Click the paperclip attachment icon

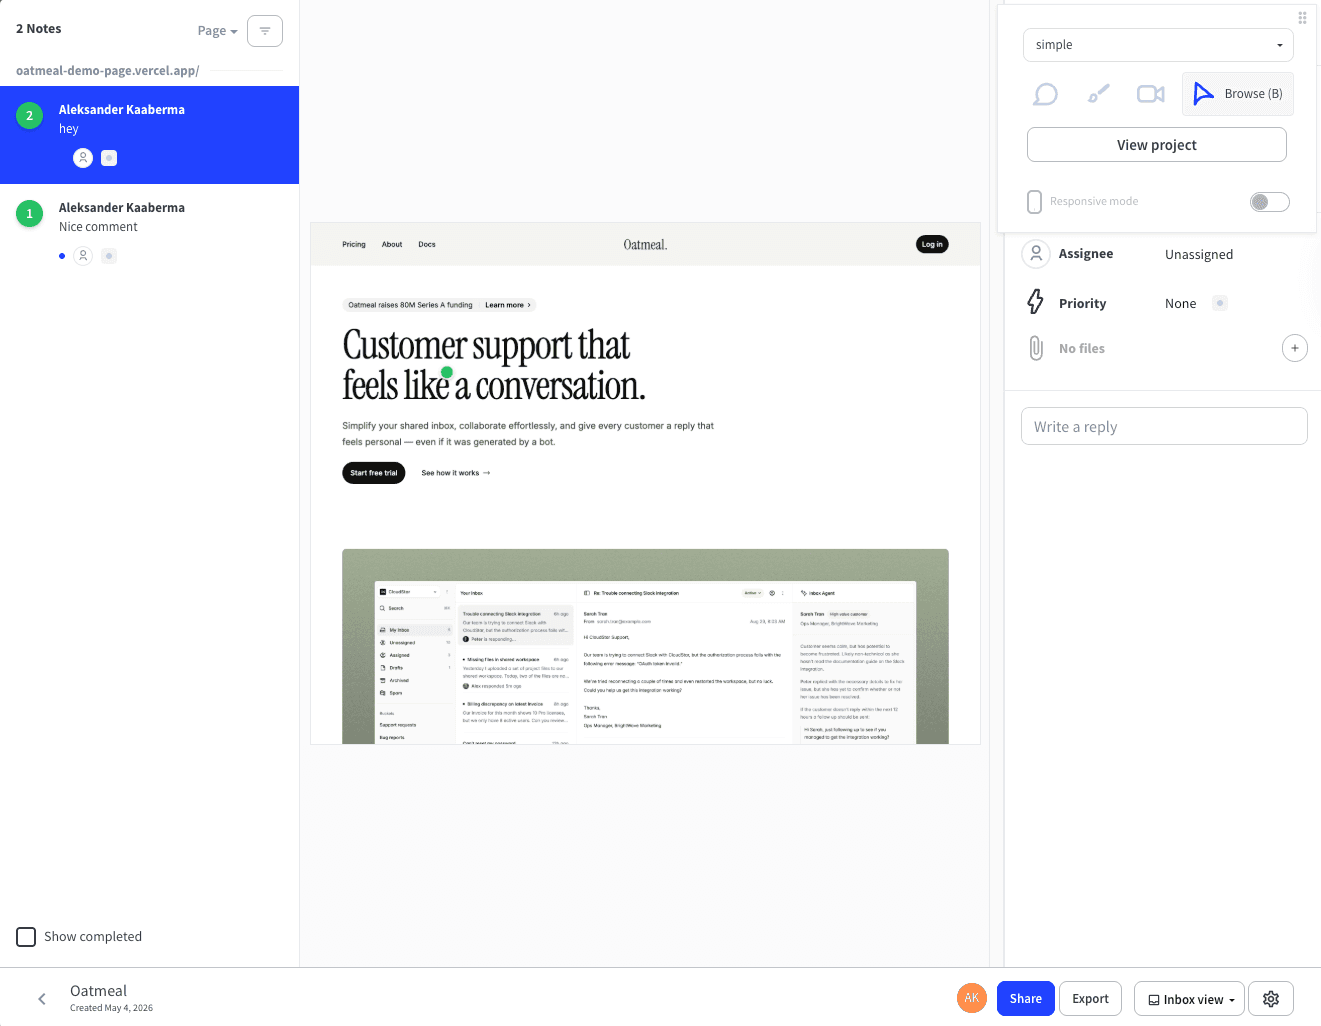(1036, 348)
